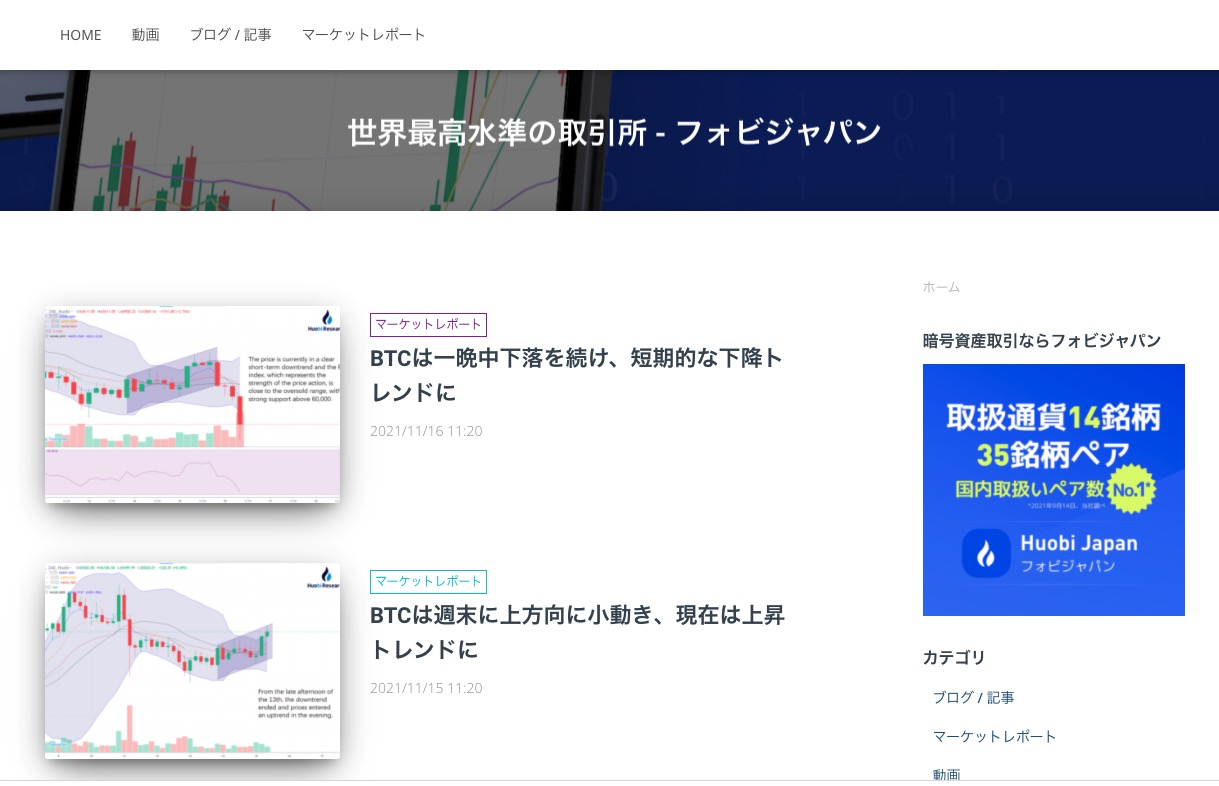Screen dimensions: 1219x786
Task: Click teal マーケットレポート tag on second article
Action: (x=428, y=581)
